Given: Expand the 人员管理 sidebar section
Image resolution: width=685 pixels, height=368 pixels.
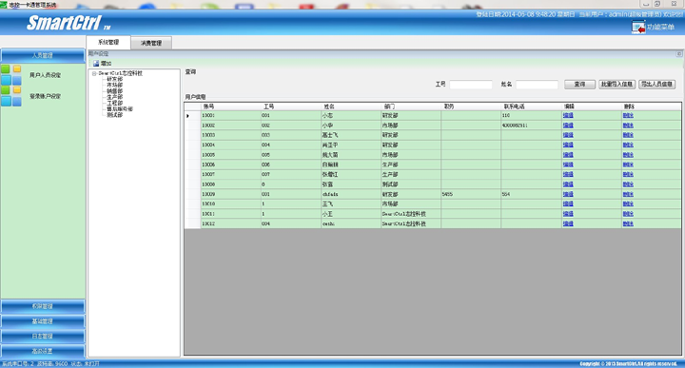Looking at the screenshot, I should click(42, 56).
